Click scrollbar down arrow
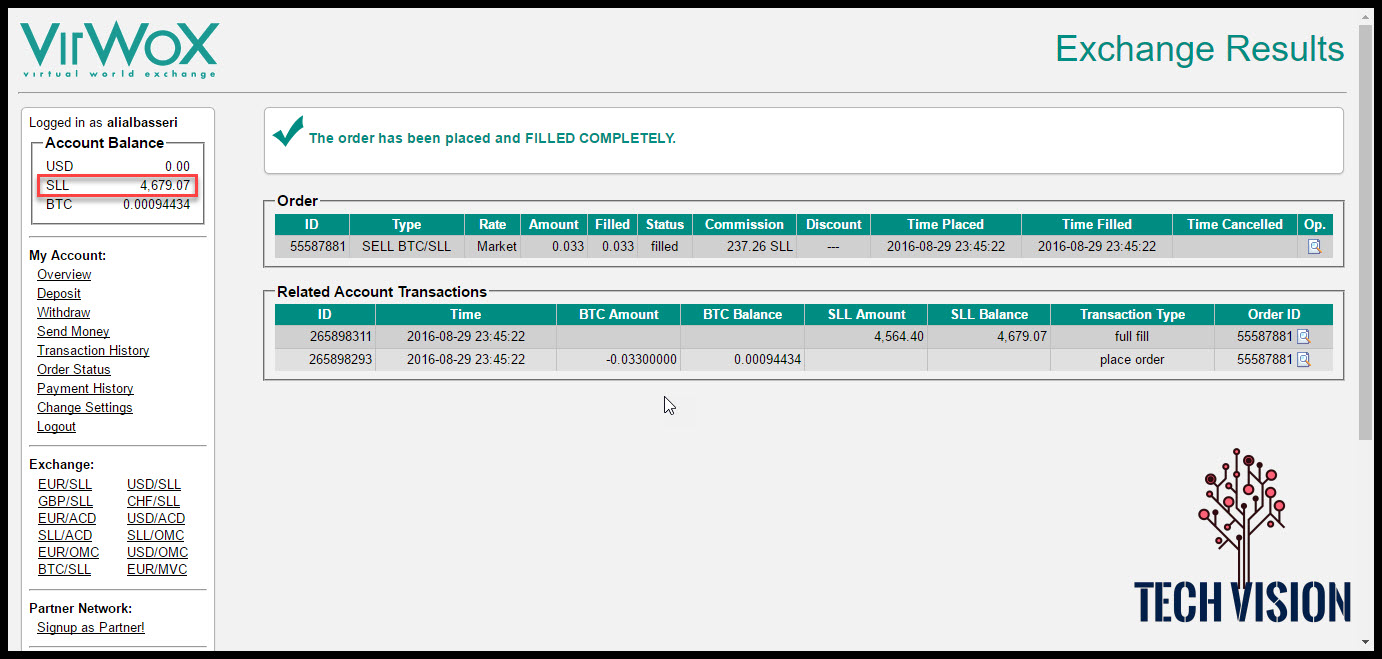The image size is (1382, 659). [1366, 641]
